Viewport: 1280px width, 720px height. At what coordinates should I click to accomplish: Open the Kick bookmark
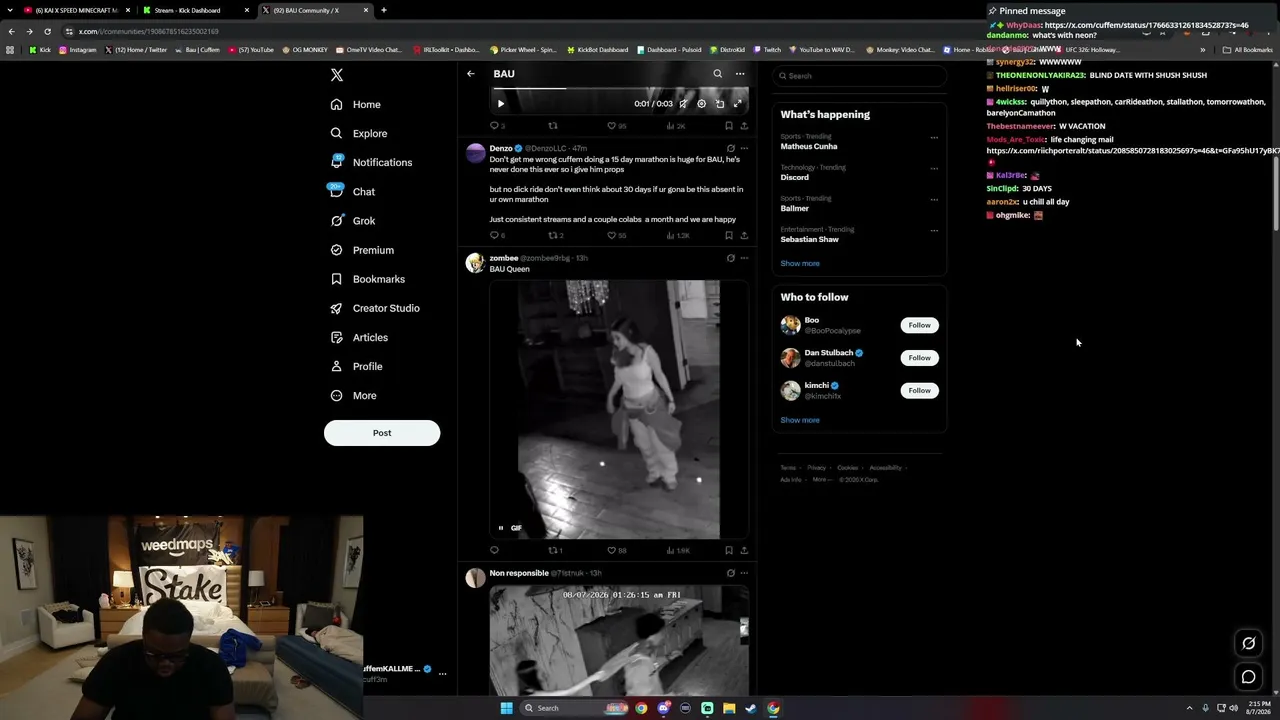point(40,50)
